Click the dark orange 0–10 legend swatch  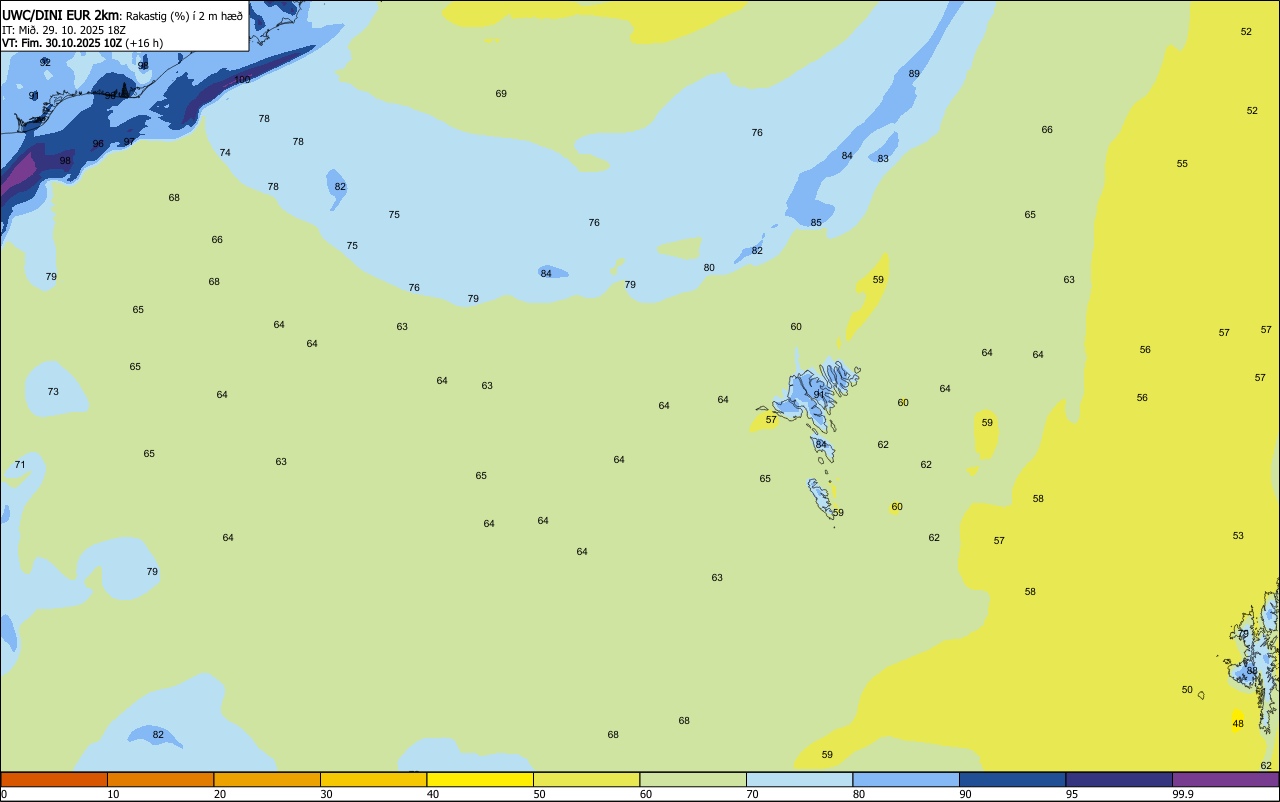click(x=54, y=779)
